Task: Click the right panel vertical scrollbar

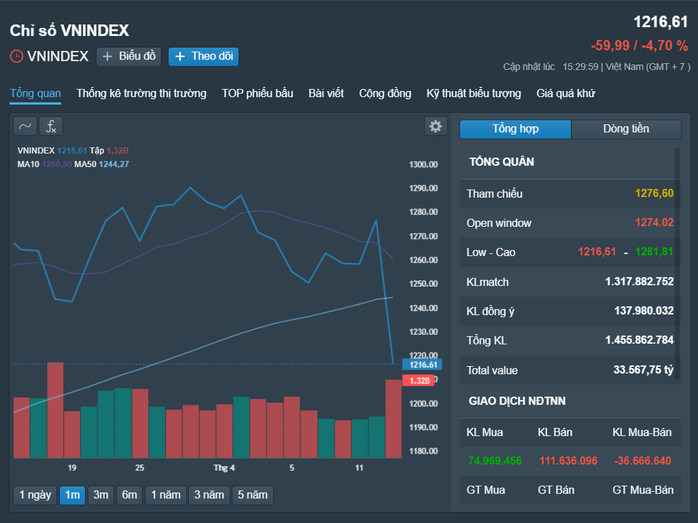Action: click(677, 264)
